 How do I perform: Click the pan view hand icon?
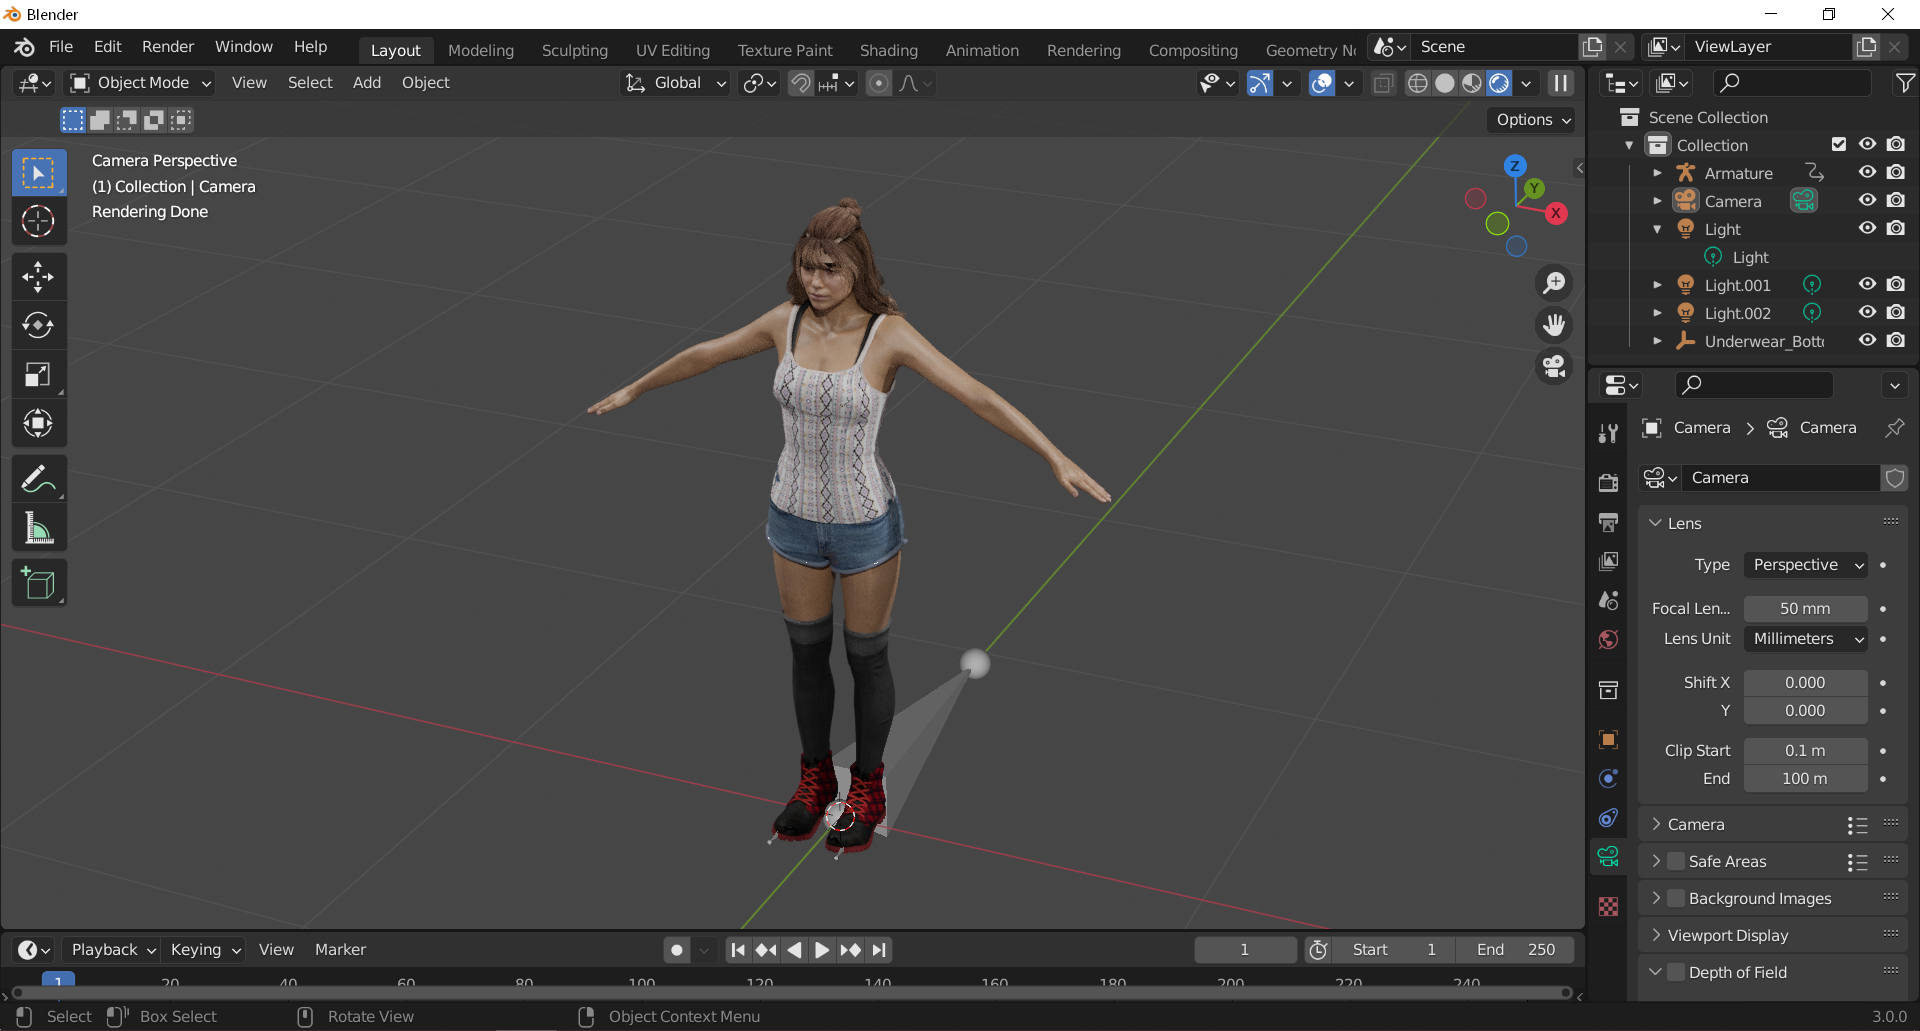coord(1554,325)
